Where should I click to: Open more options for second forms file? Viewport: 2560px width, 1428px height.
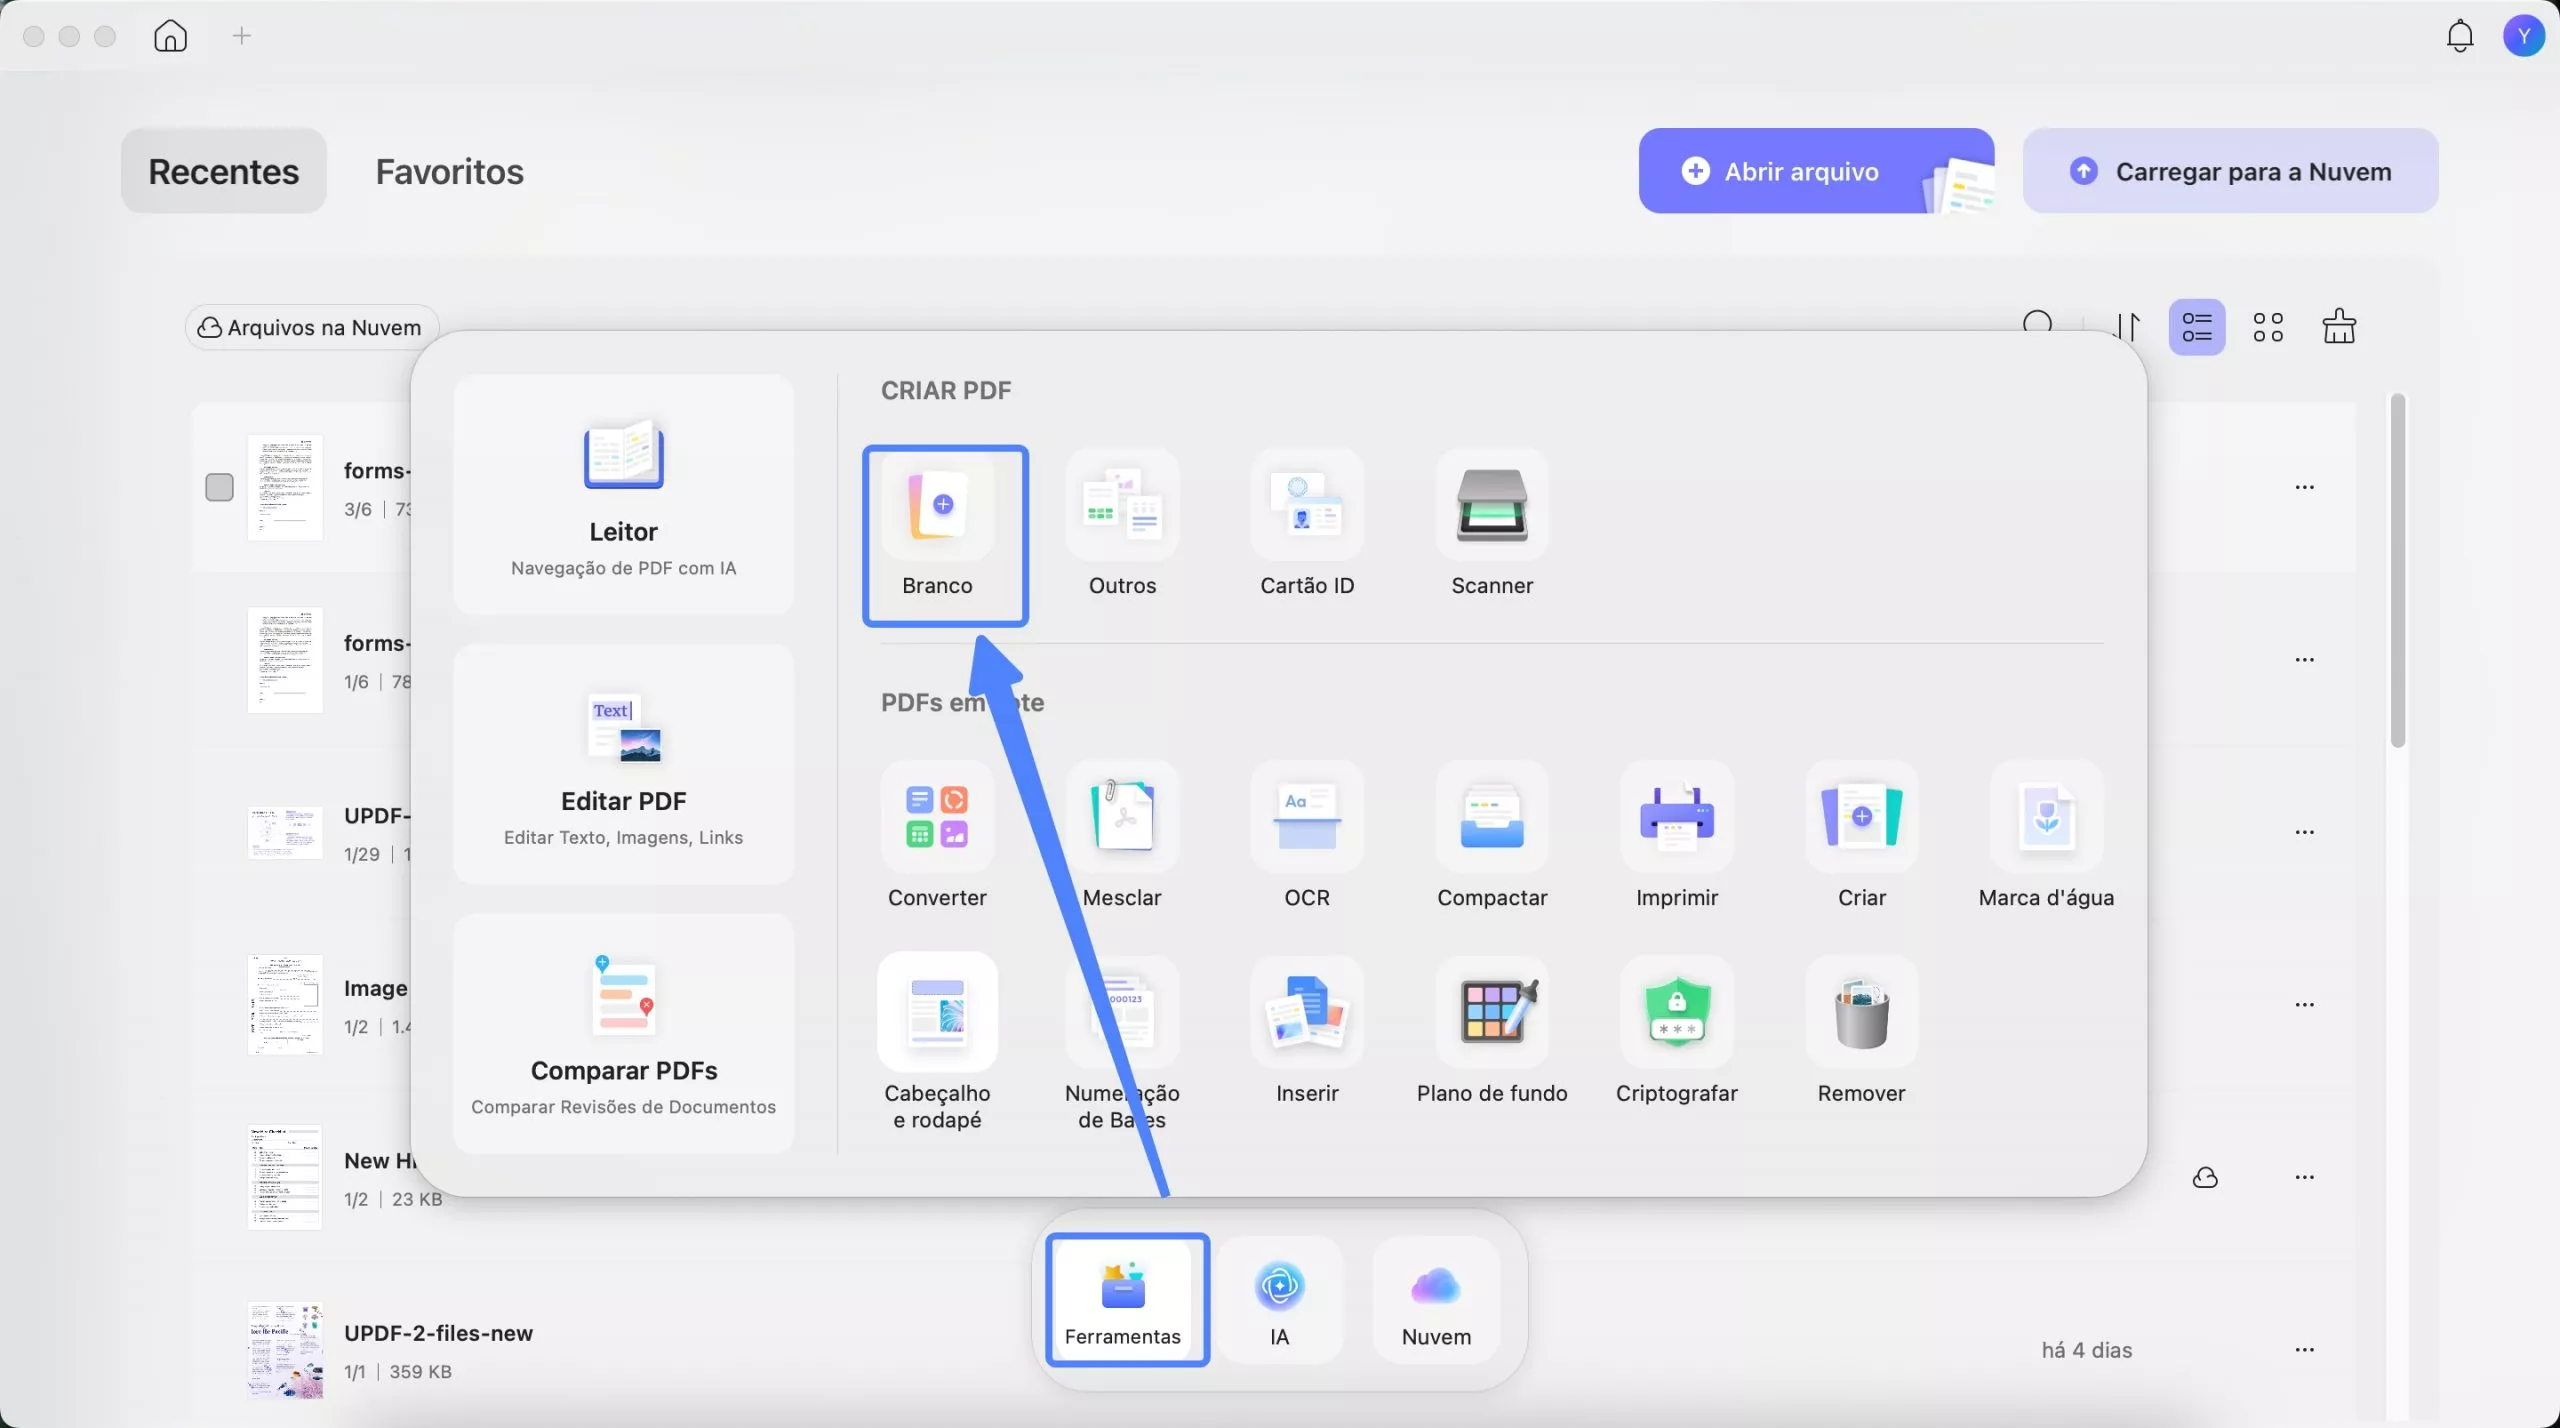pos(2304,660)
